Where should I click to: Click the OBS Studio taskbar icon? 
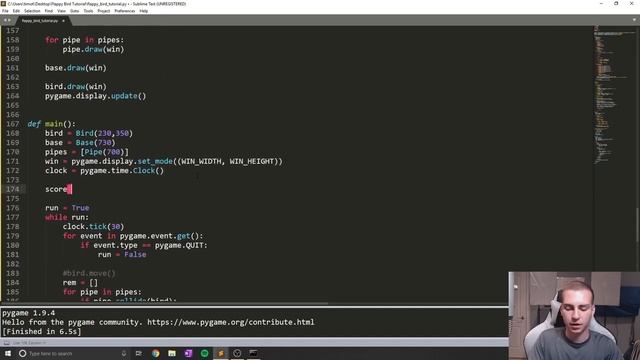click(237, 353)
